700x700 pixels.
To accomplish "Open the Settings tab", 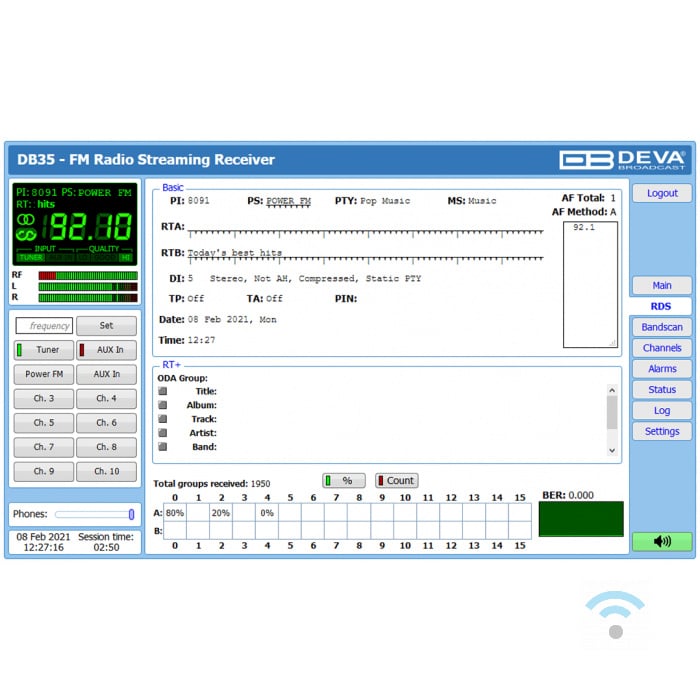I will pos(661,432).
